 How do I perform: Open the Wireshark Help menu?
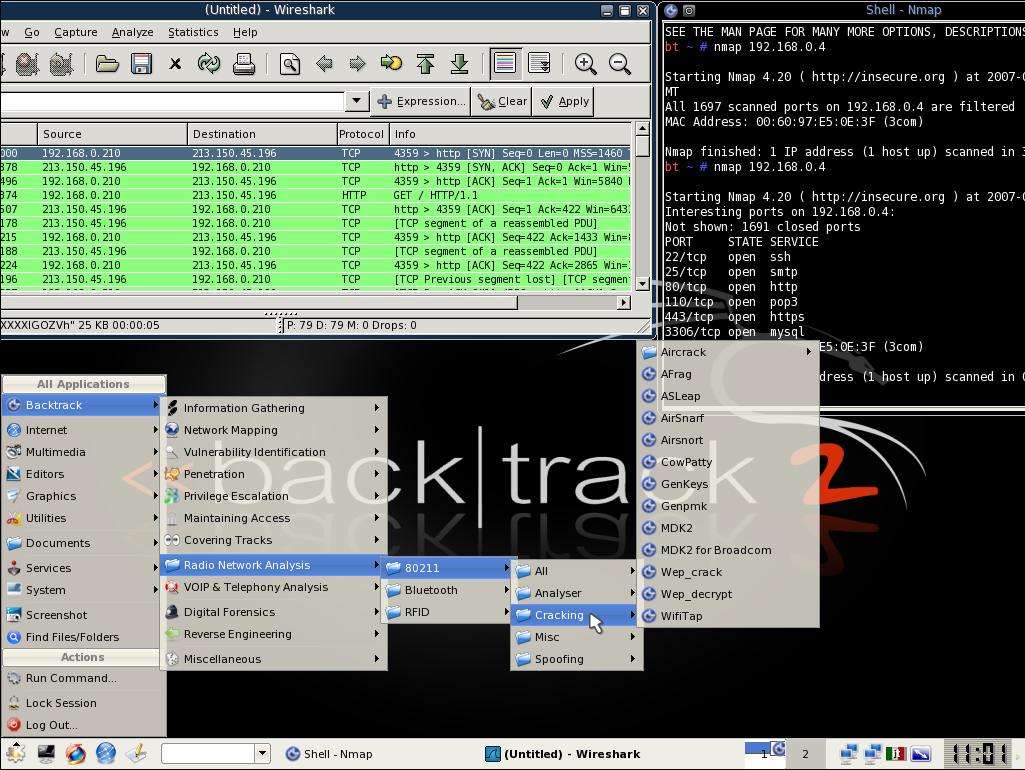[245, 32]
